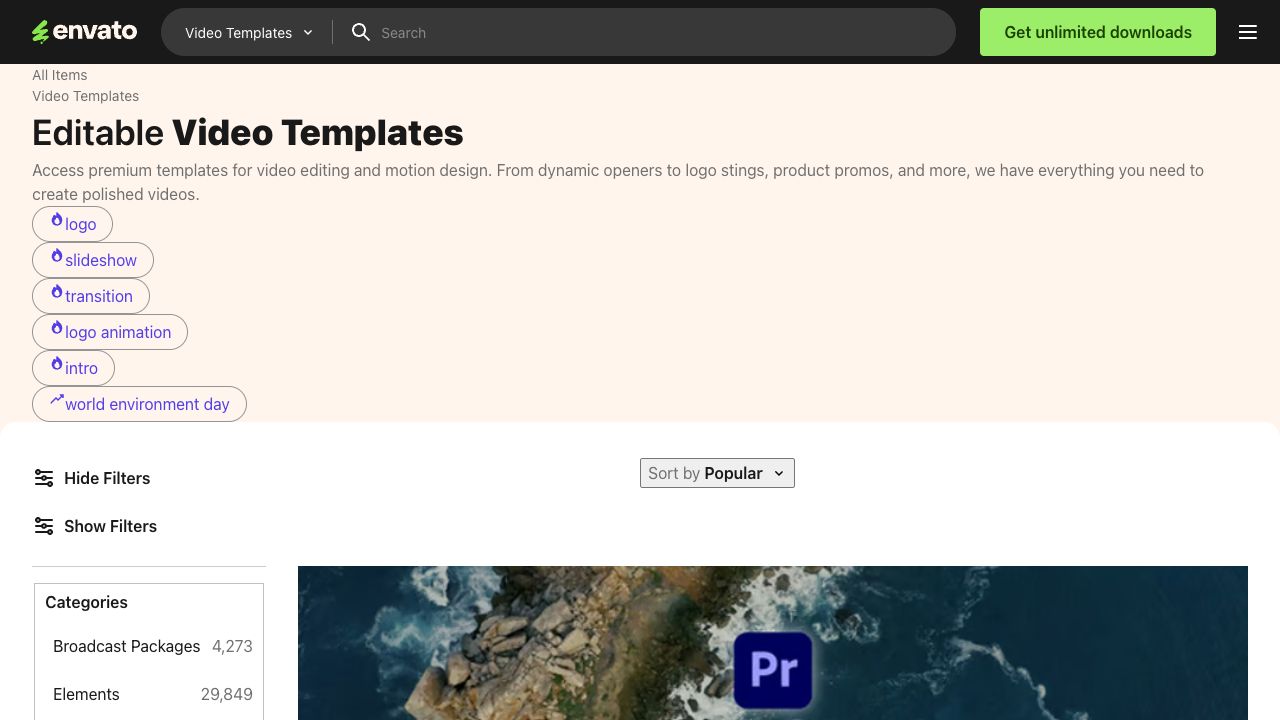
Task: Click the Show Filters sliders icon
Action: click(x=44, y=526)
